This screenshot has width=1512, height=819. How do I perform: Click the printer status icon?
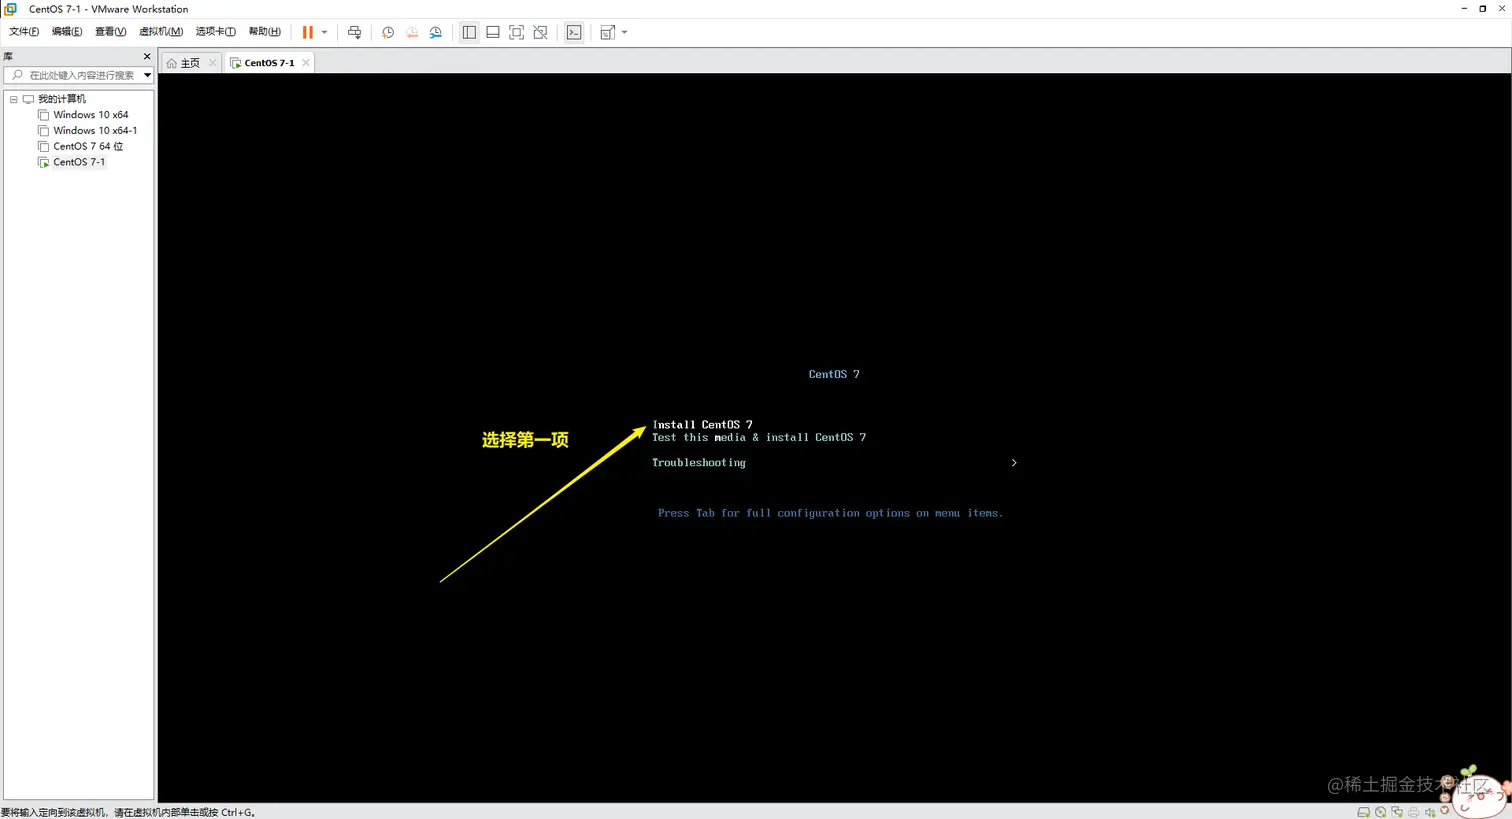pyautogui.click(x=1413, y=812)
